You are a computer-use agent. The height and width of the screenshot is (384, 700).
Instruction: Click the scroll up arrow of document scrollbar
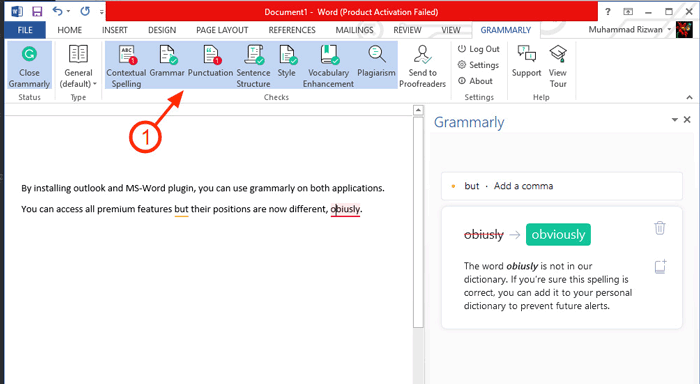click(418, 110)
